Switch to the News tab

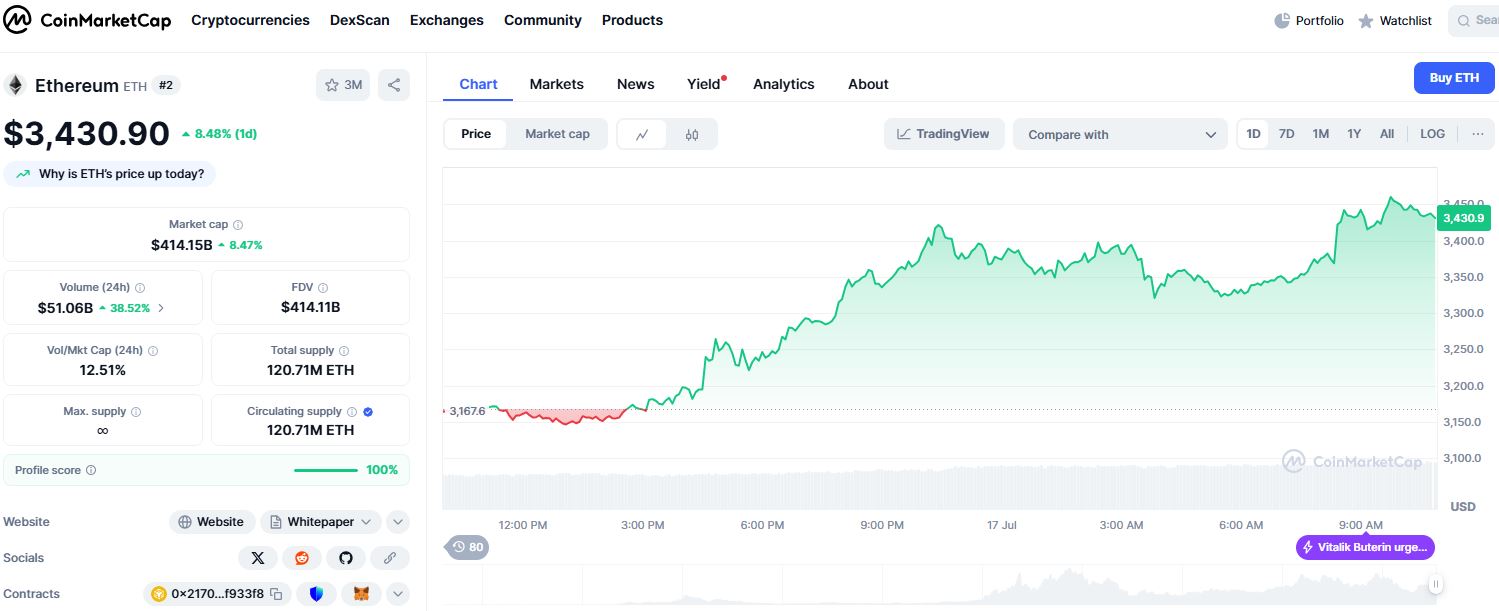tap(636, 84)
